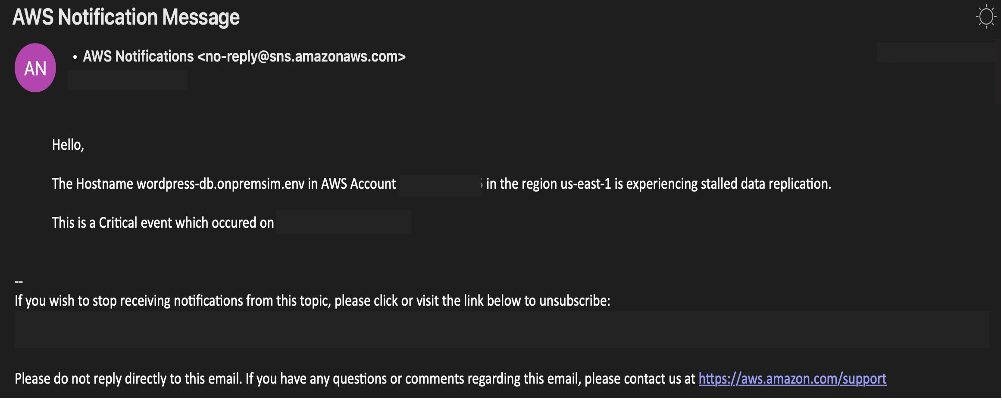Viewport: 1002px width, 400px height.
Task: Click the AWS Notification Message subject title
Action: pyautogui.click(x=126, y=17)
